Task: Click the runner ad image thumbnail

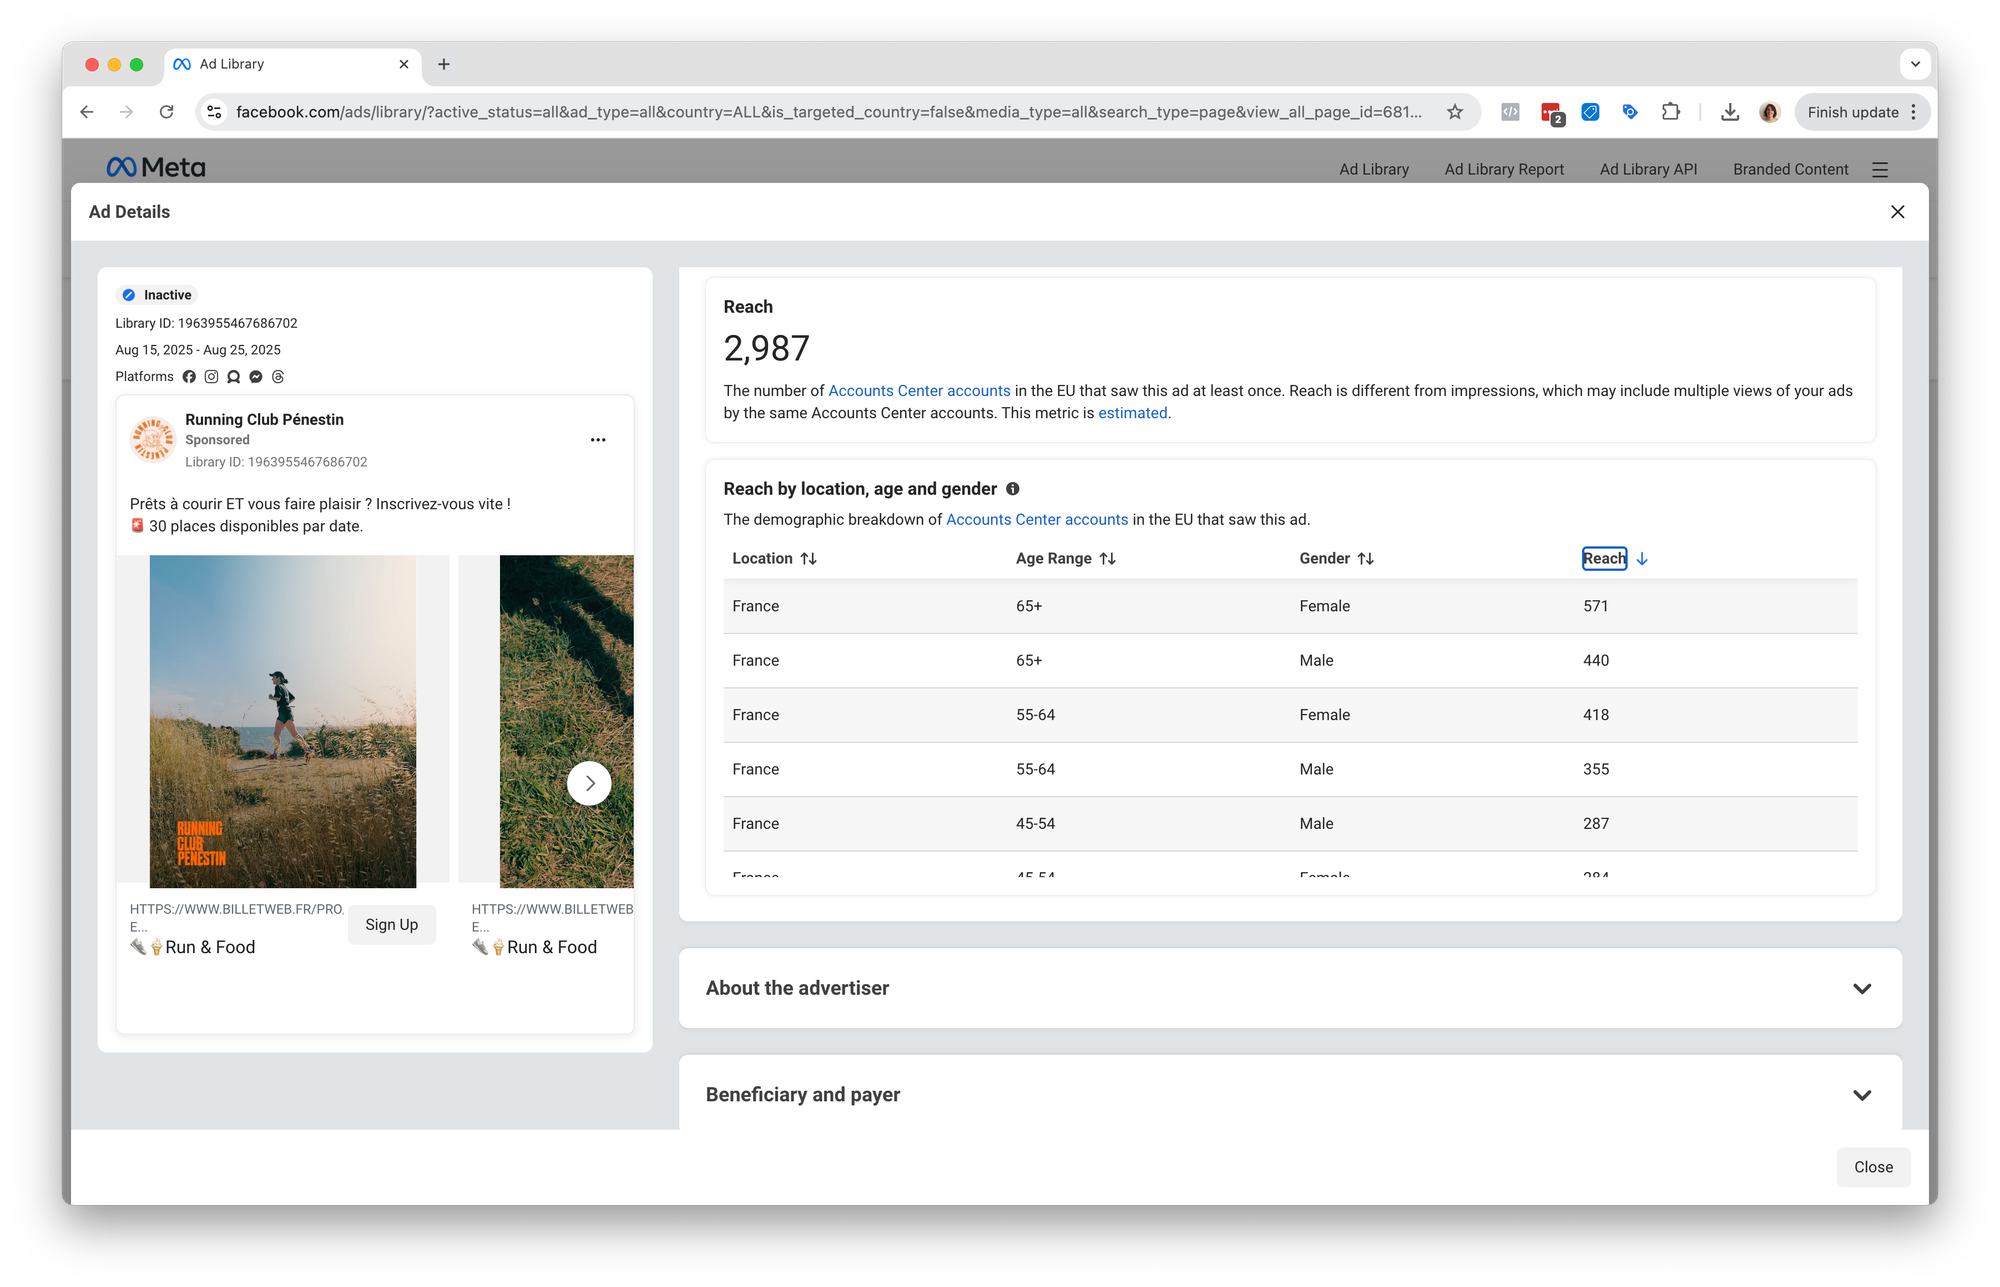Action: [x=283, y=720]
